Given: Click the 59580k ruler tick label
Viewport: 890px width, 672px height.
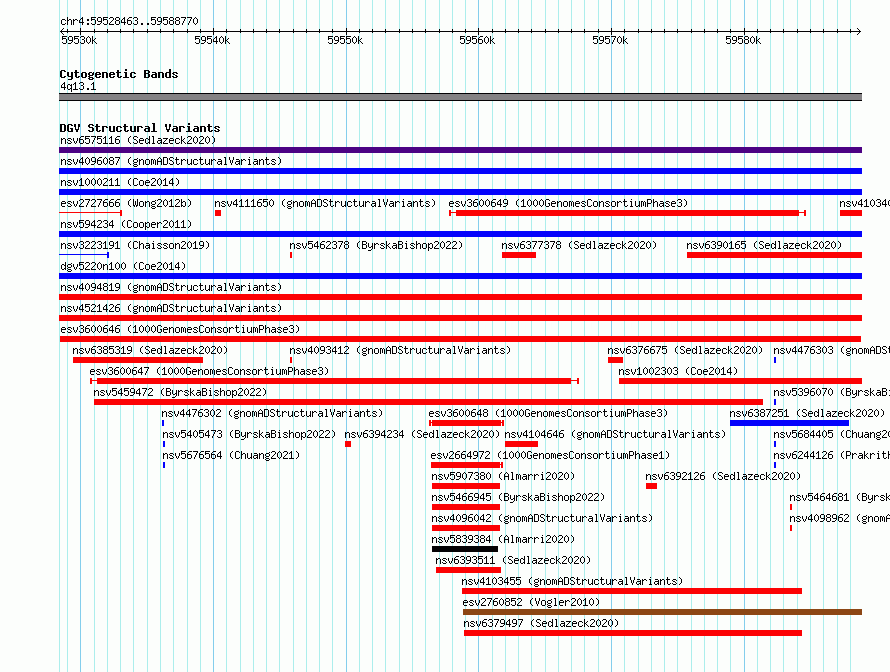Looking at the screenshot, I should (x=743, y=40).
